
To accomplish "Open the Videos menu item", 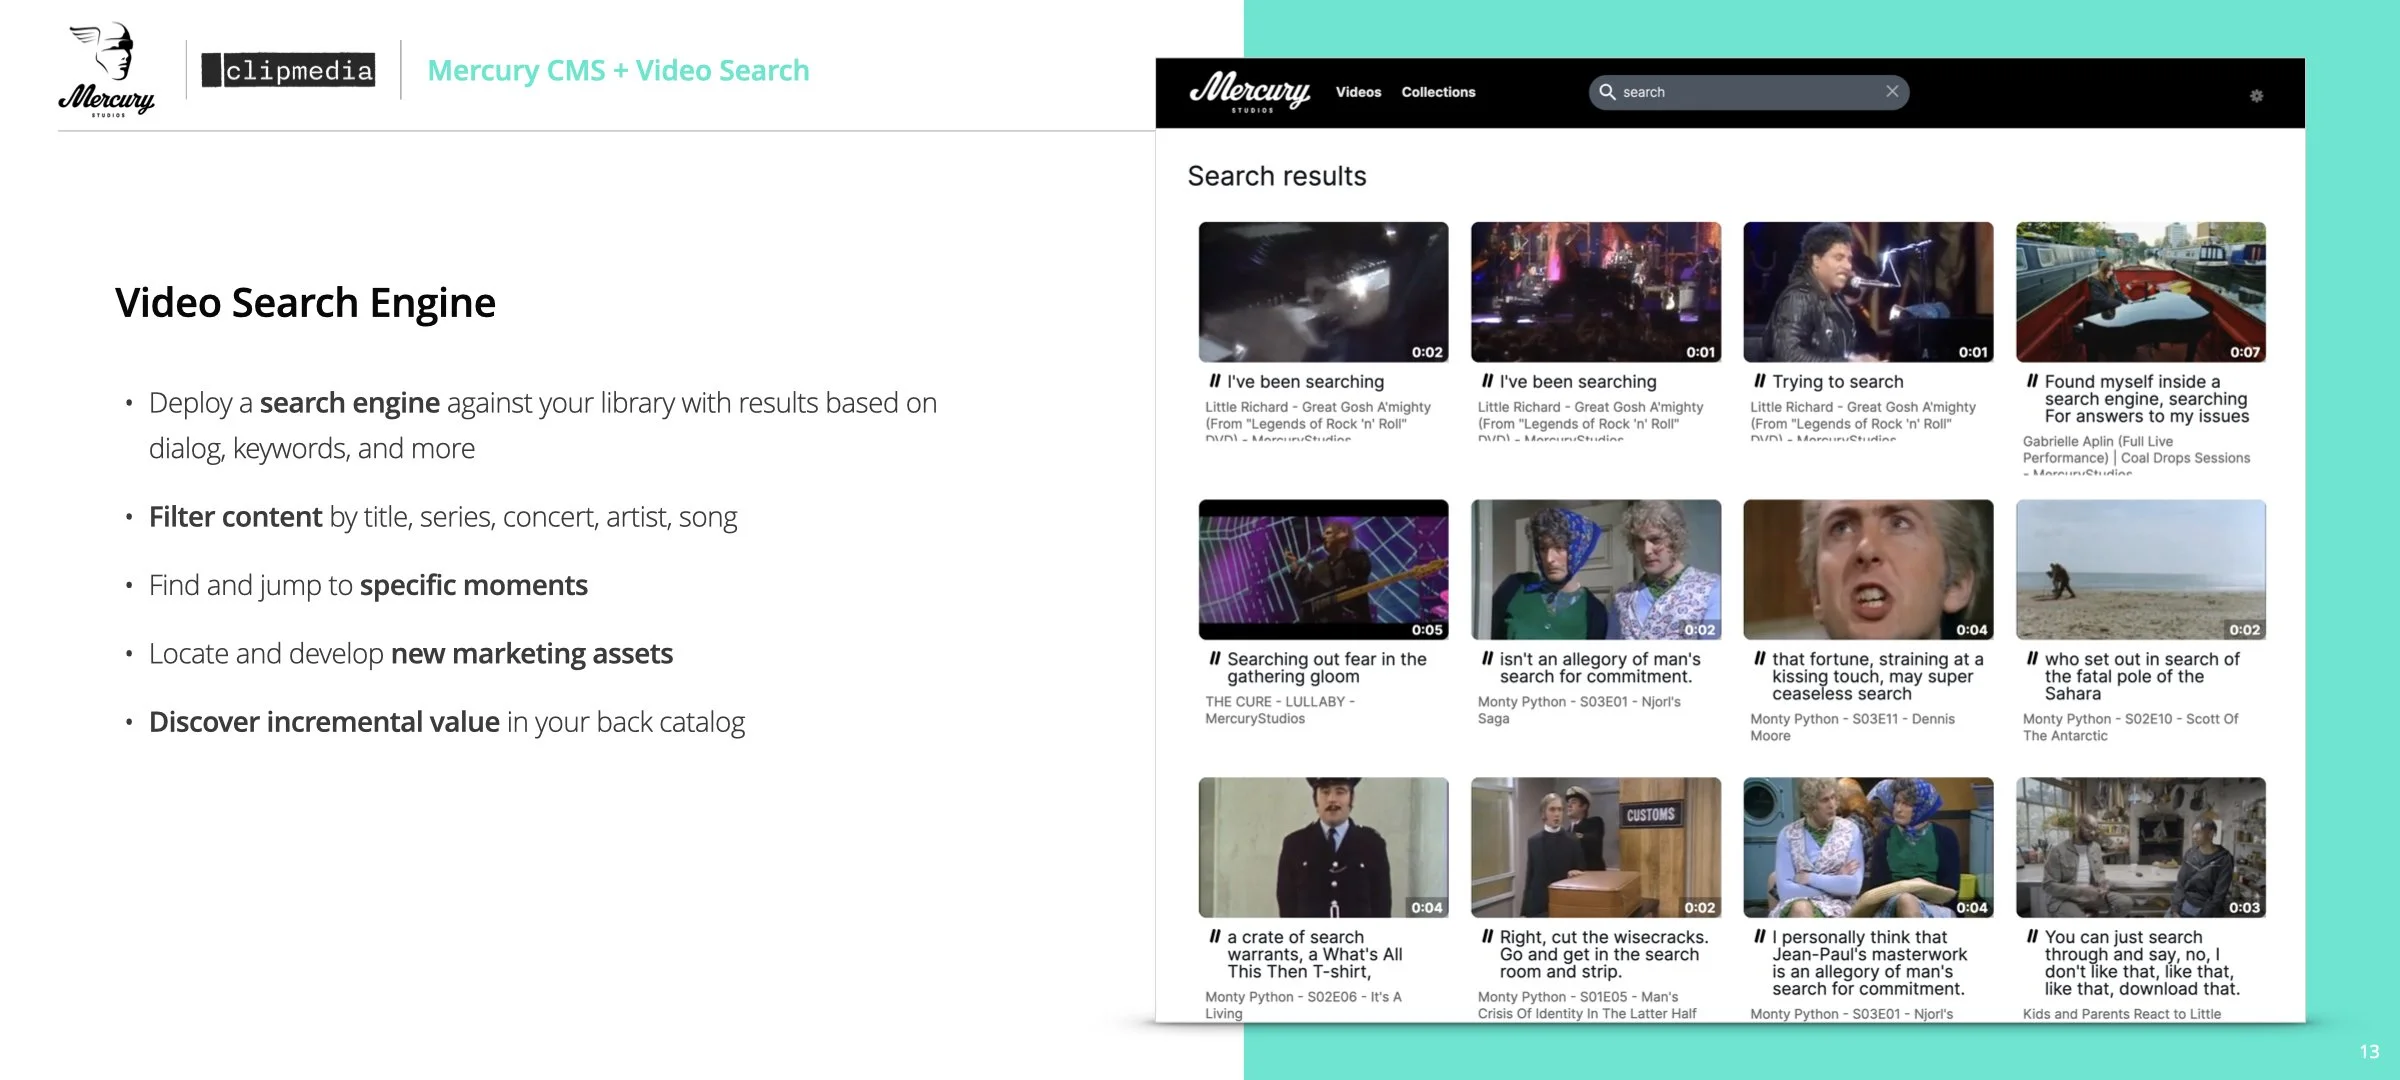I will [1358, 92].
